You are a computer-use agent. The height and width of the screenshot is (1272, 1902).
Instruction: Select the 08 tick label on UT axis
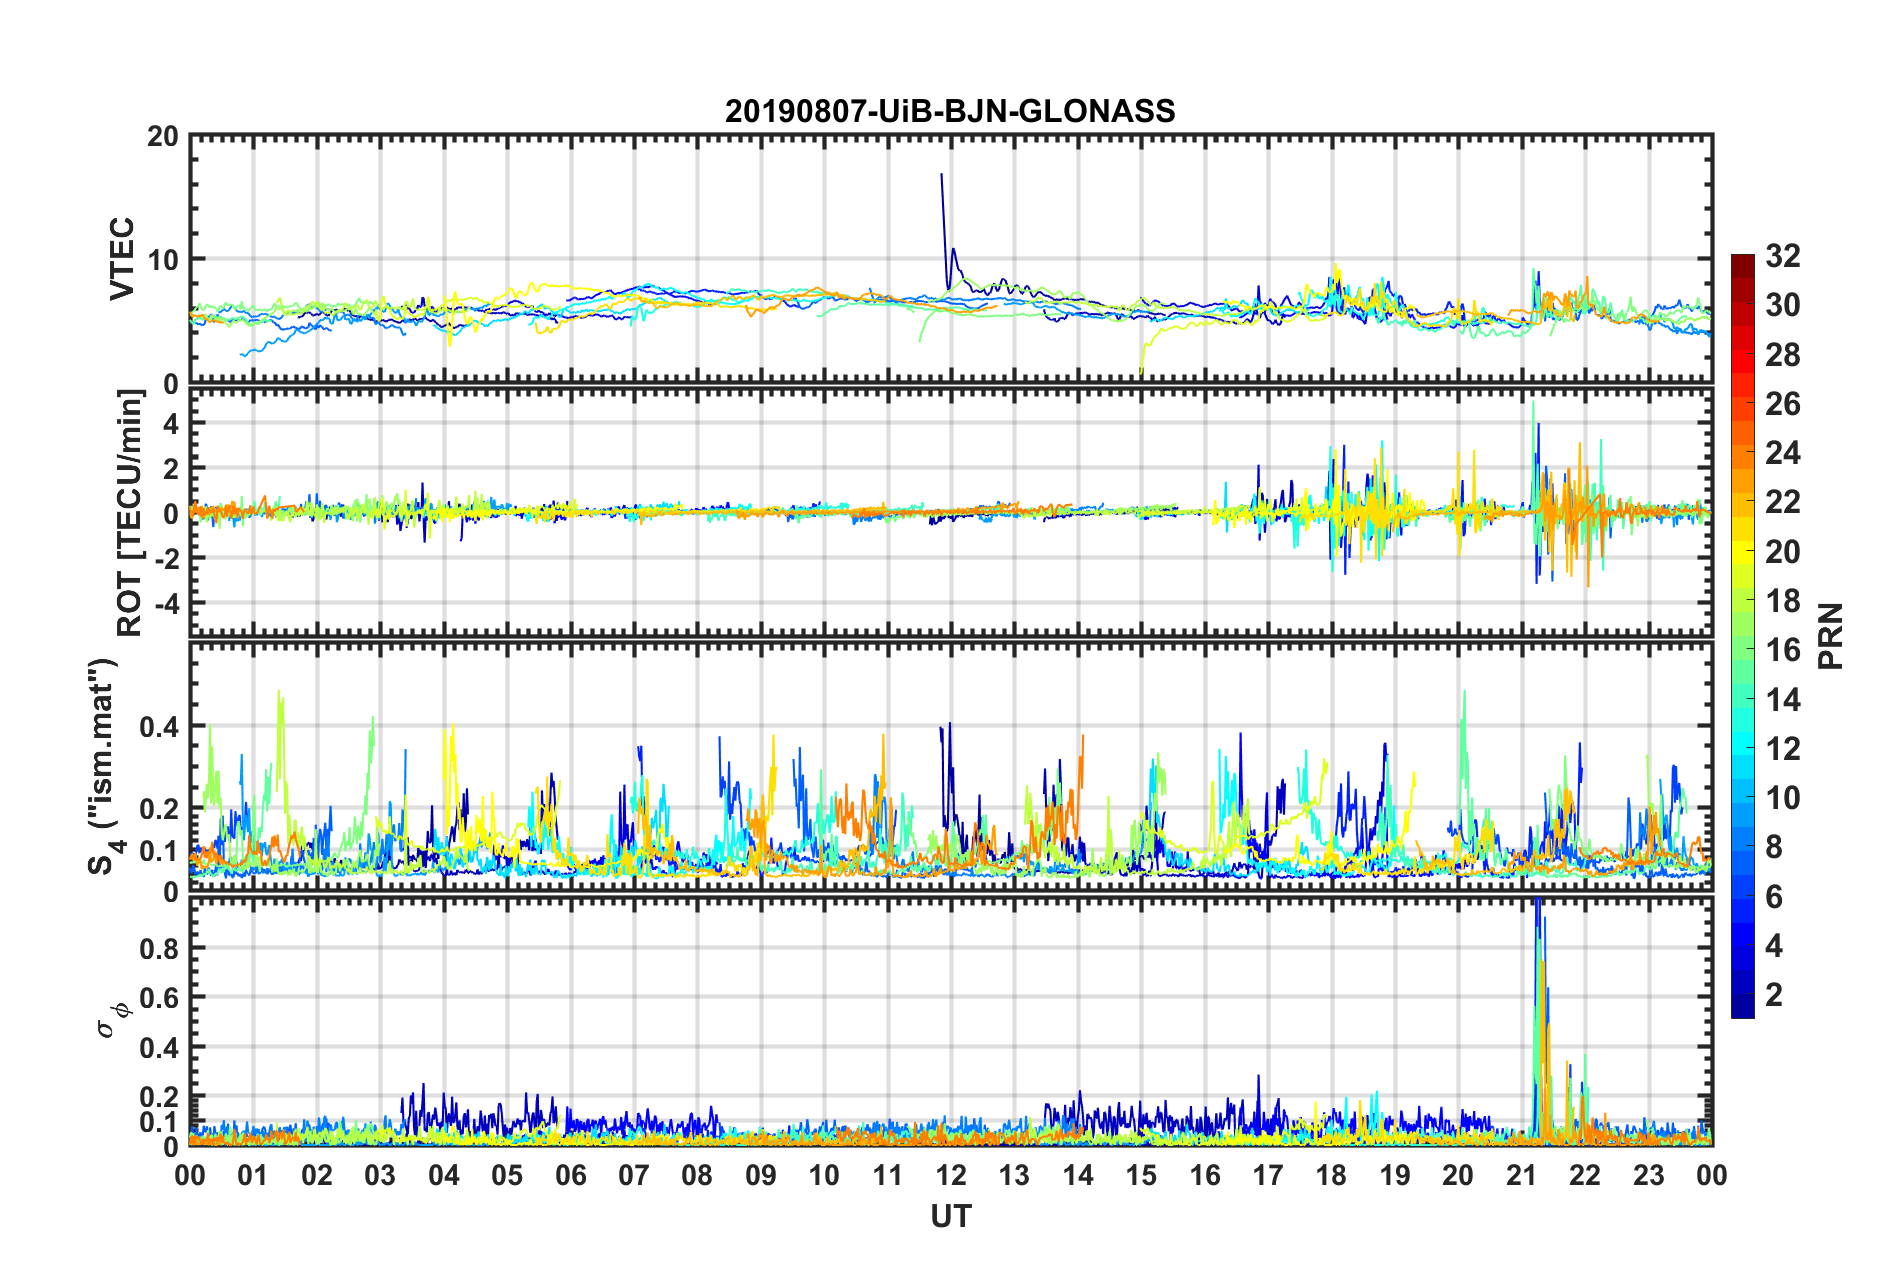698,1175
